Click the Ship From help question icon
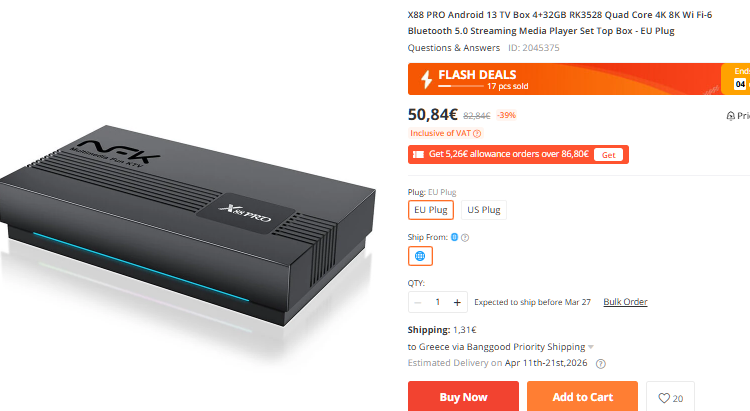Screen dimensions: 750x411 [x=465, y=237]
